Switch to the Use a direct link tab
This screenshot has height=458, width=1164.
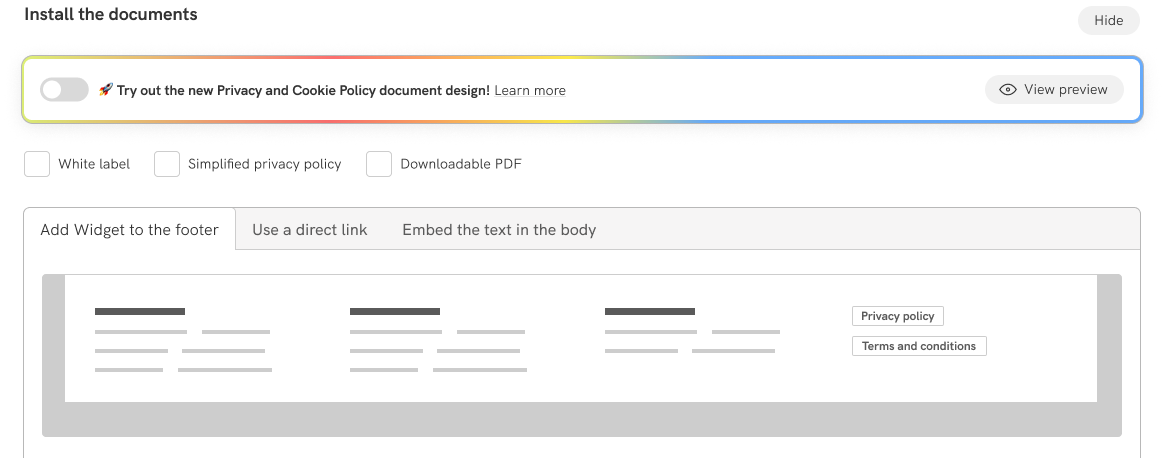tap(310, 230)
